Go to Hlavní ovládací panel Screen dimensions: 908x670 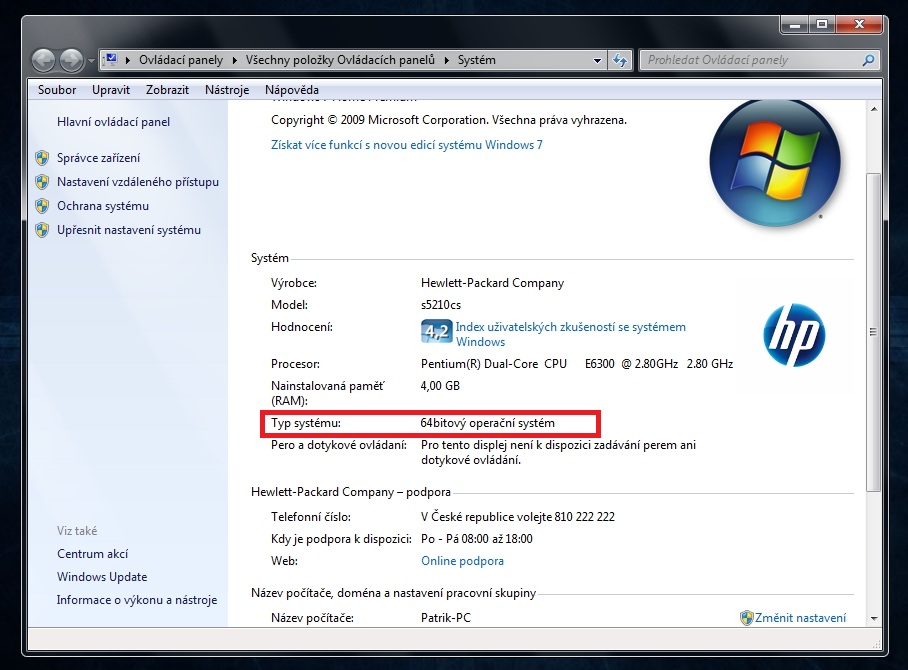tap(114, 122)
